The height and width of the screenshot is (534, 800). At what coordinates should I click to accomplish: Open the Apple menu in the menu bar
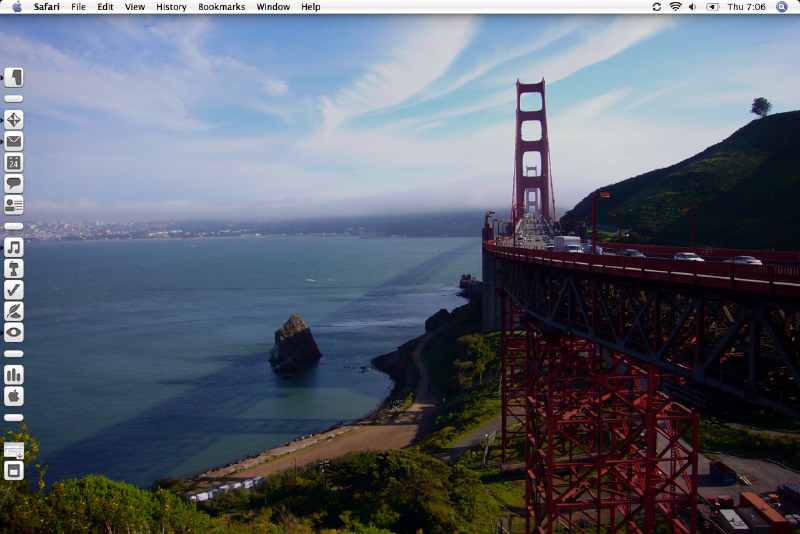point(17,7)
